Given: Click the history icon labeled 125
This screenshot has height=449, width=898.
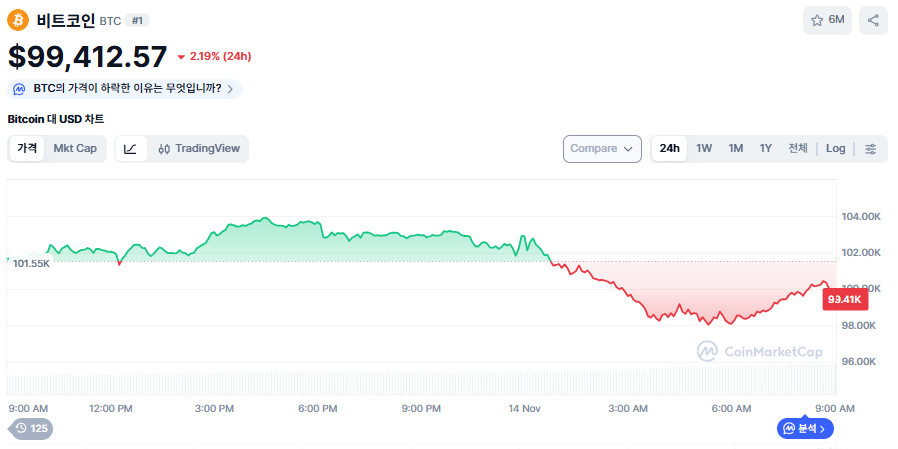Looking at the screenshot, I should (x=31, y=428).
